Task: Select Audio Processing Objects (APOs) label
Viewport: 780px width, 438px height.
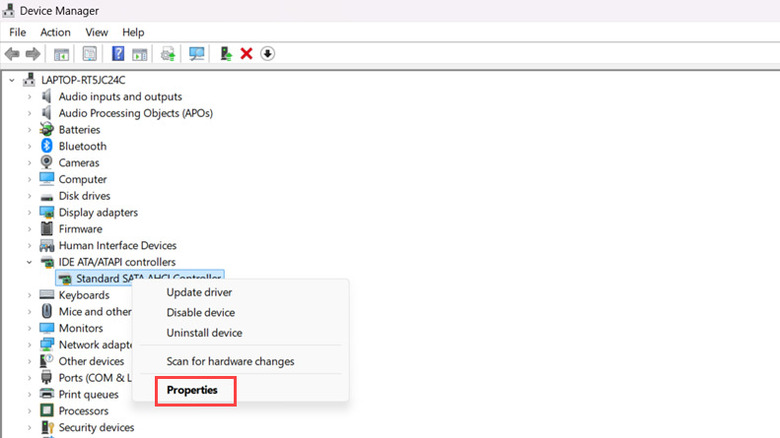Action: tap(135, 113)
